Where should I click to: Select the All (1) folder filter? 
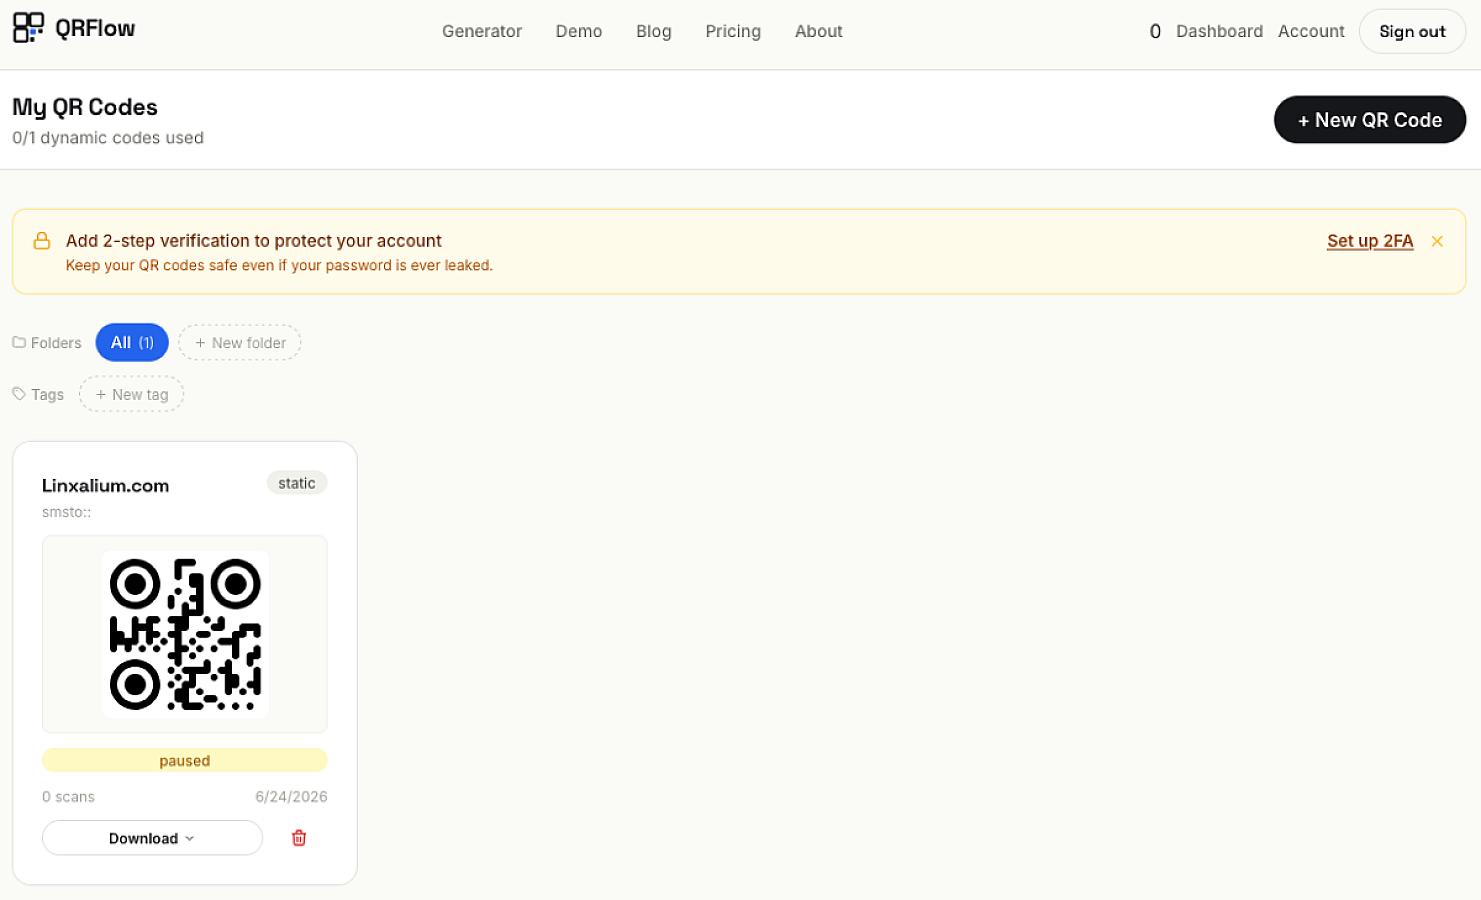[x=132, y=343]
